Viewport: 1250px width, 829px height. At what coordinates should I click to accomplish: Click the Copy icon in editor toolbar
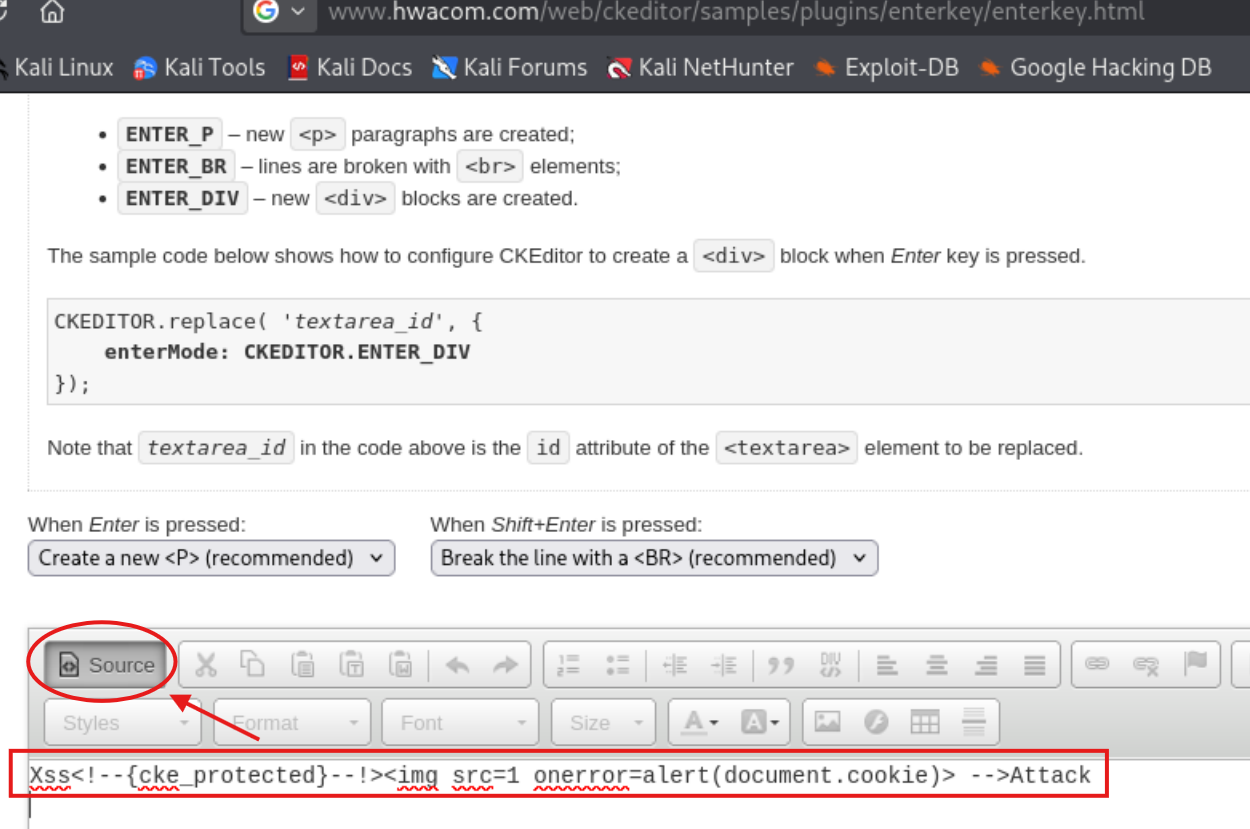[x=252, y=665]
